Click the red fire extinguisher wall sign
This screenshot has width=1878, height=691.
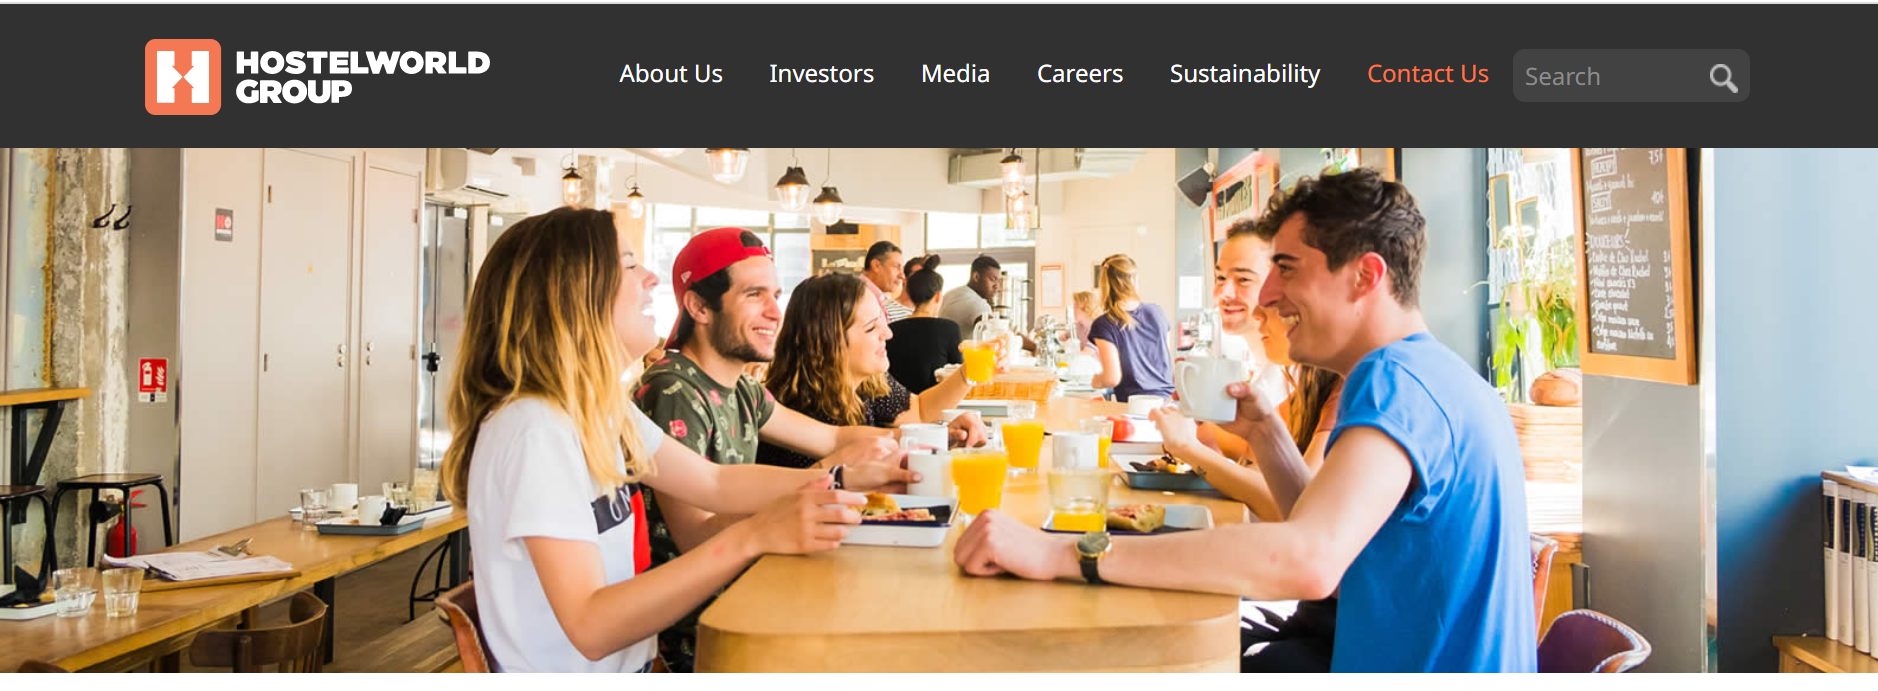coord(152,379)
